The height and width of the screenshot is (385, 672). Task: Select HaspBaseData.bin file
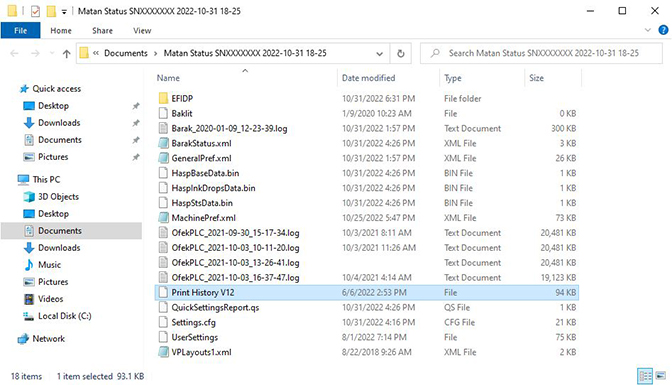click(205, 173)
